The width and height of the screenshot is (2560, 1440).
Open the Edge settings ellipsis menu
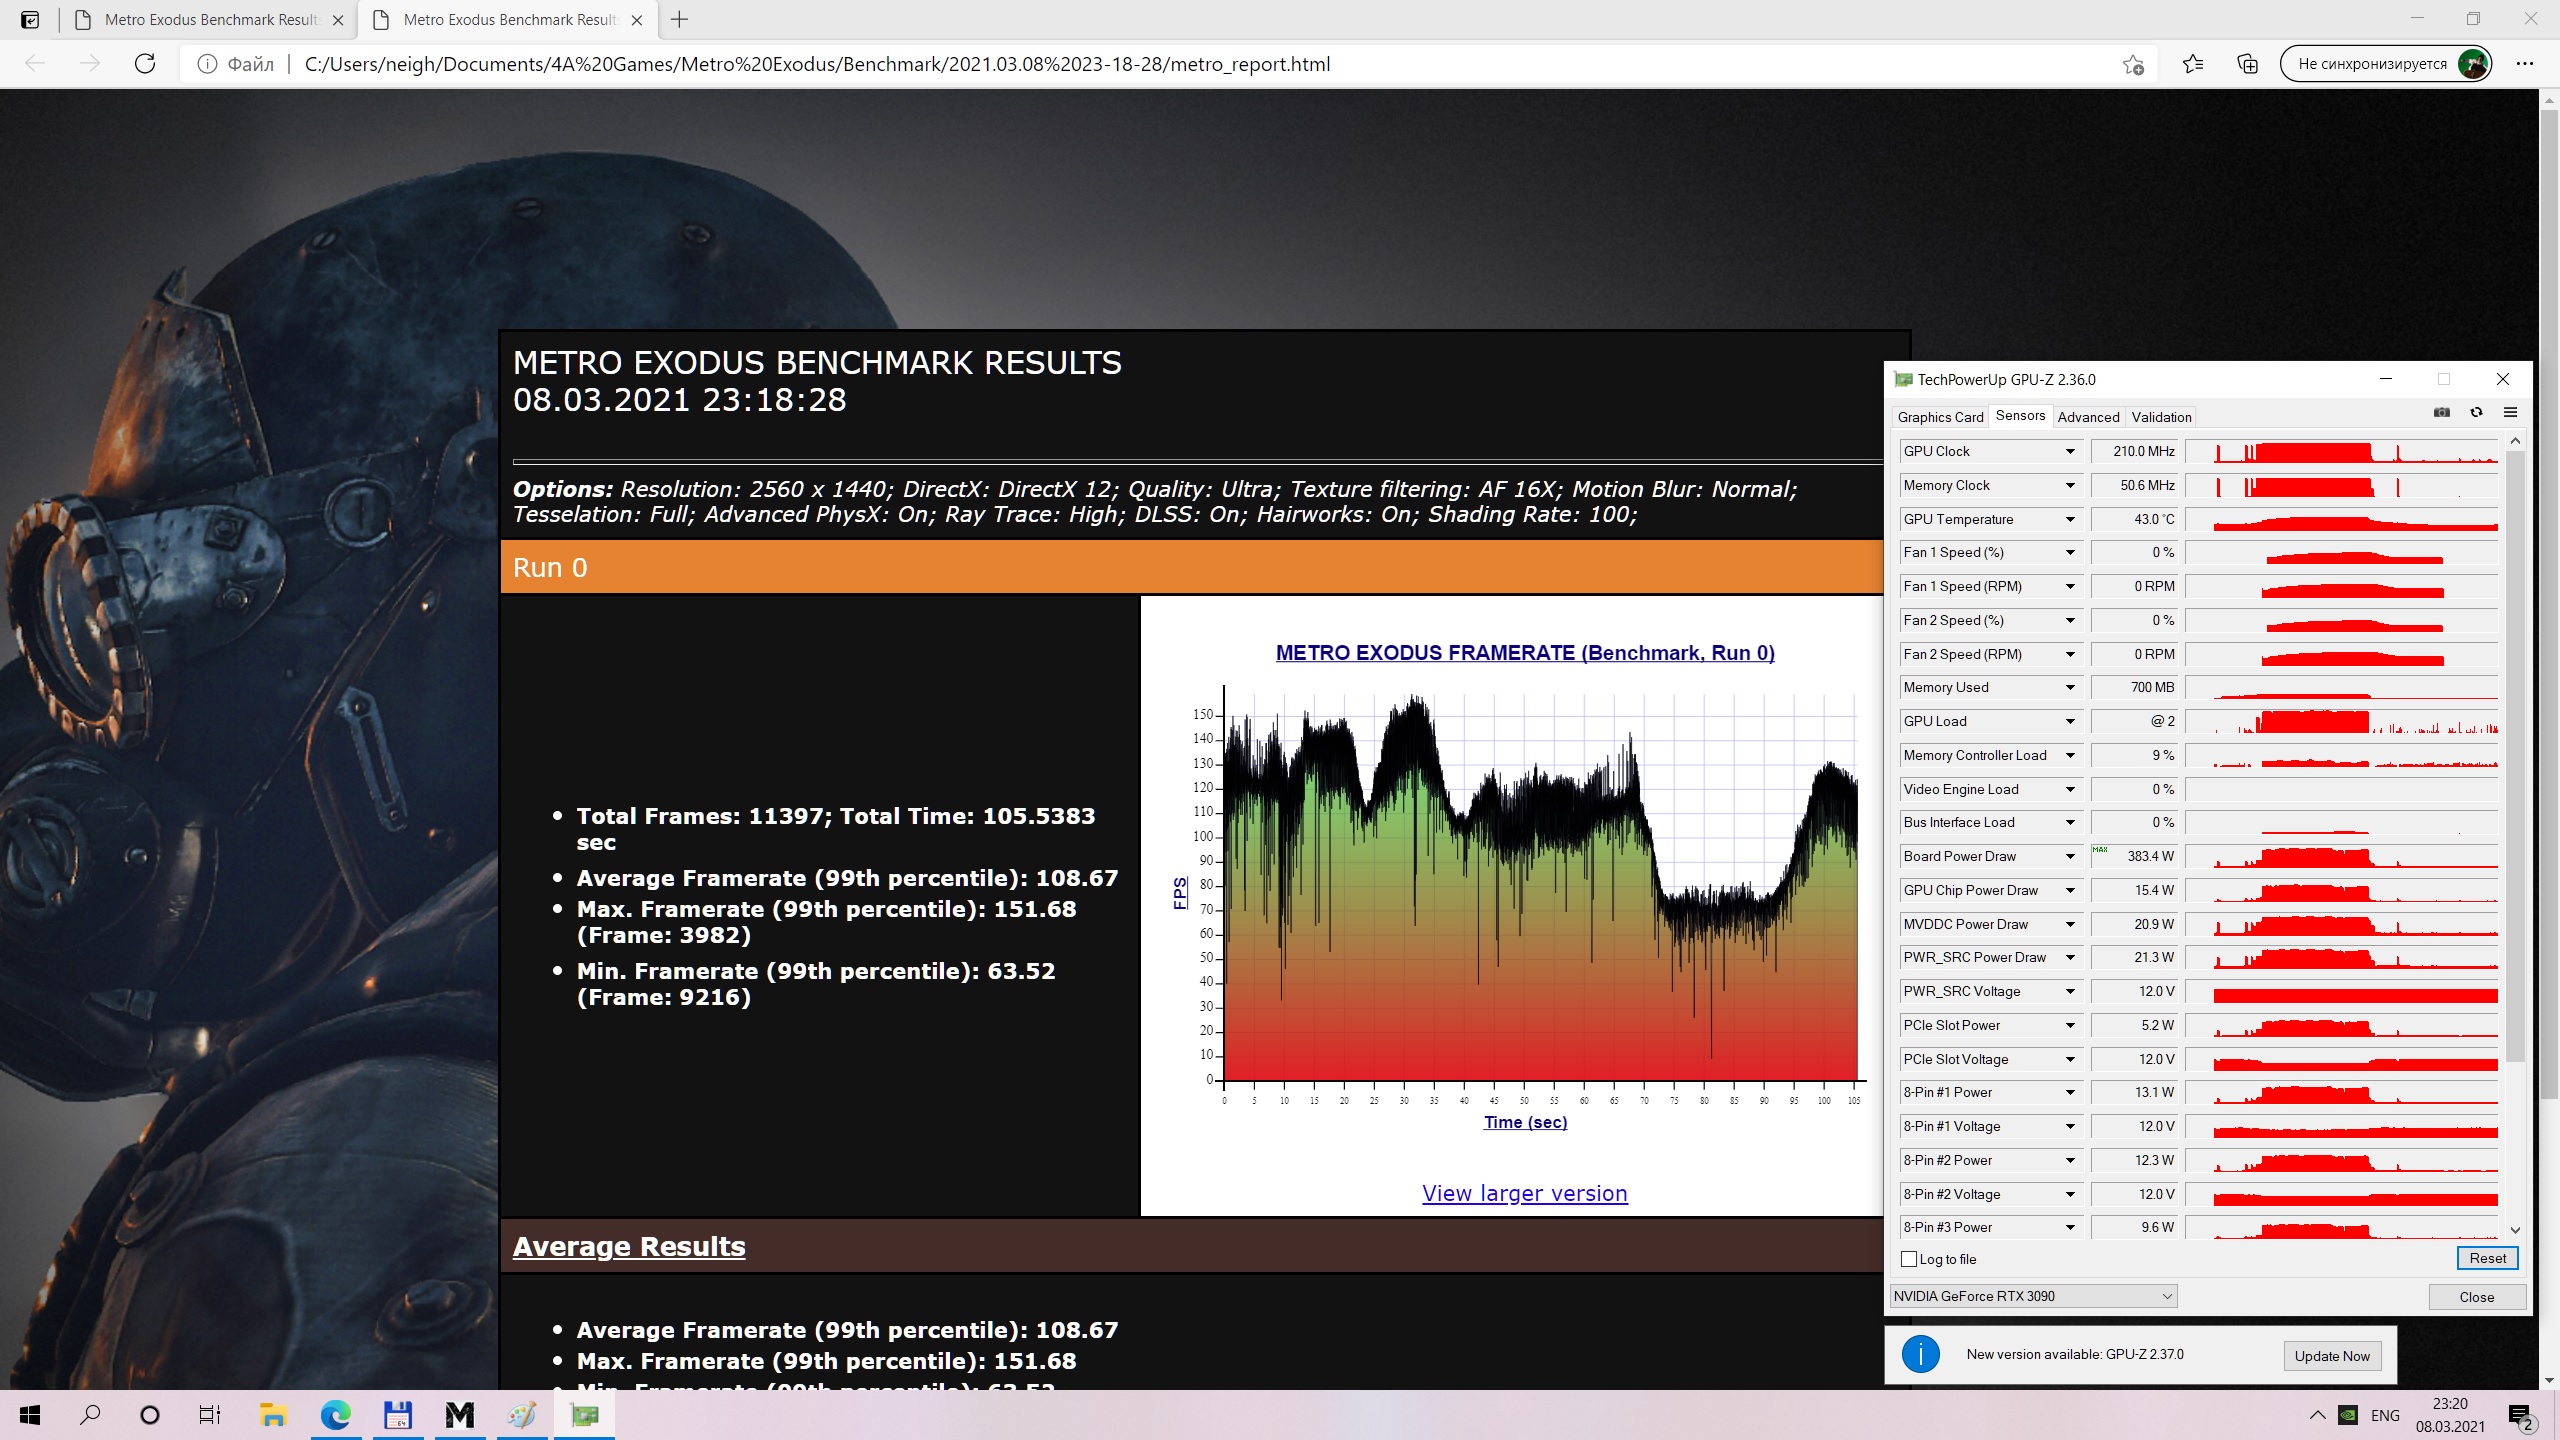coord(2524,64)
